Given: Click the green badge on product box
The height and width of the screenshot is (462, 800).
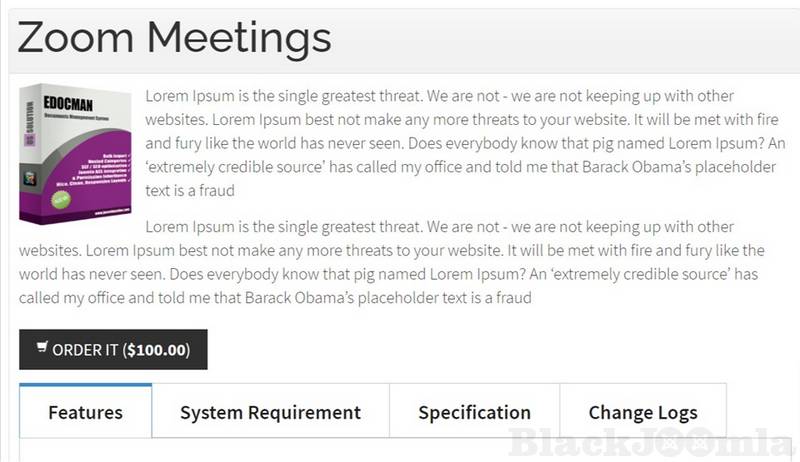Looking at the screenshot, I should pyautogui.click(x=60, y=199).
